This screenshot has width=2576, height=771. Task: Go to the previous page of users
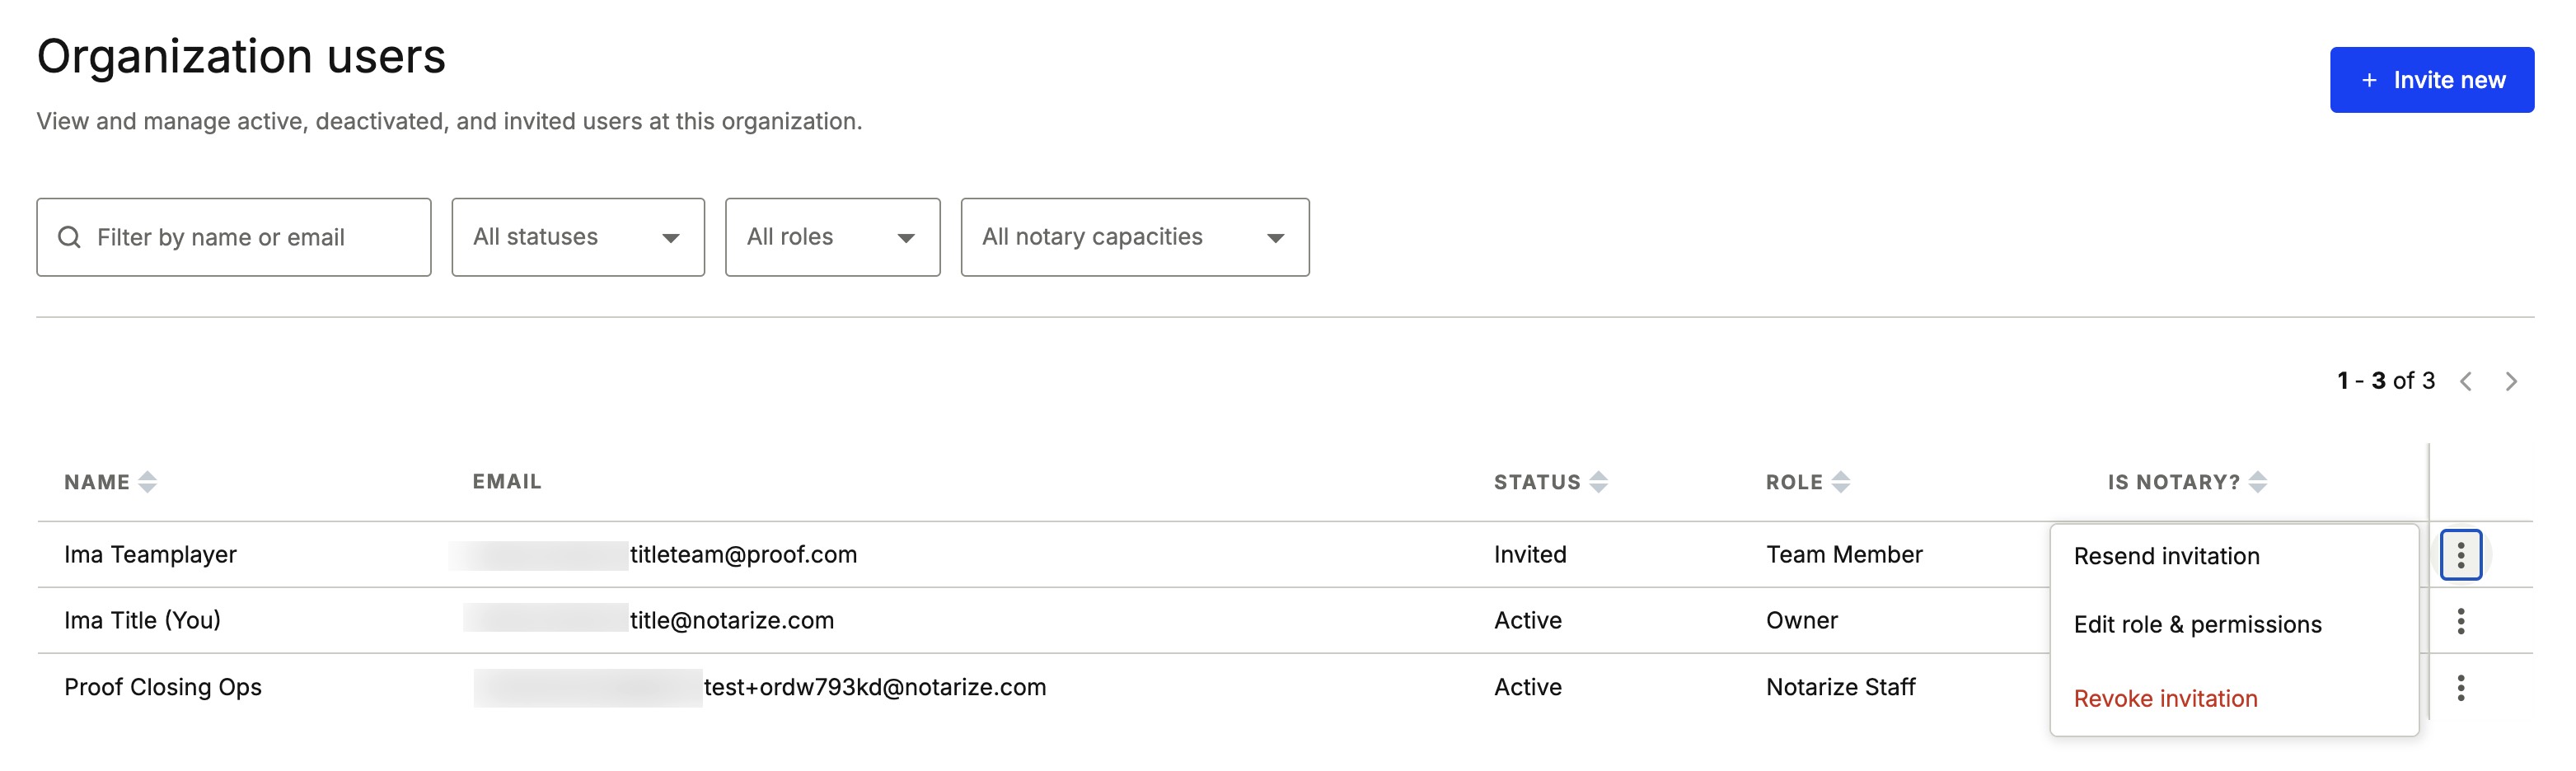2466,381
